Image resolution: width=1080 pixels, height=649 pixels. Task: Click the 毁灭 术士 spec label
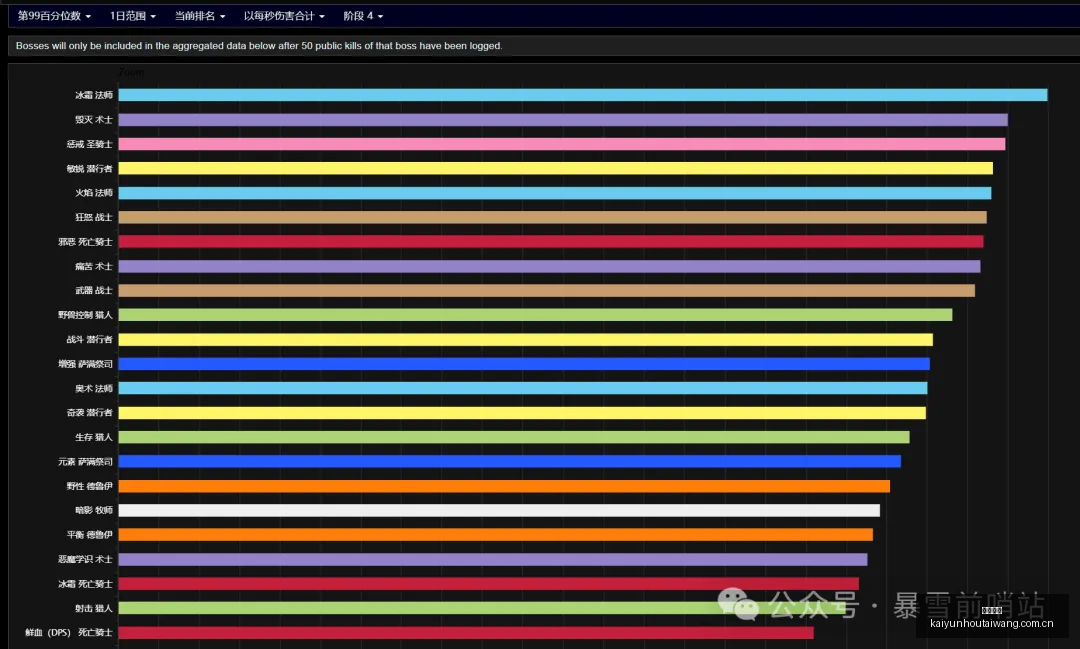point(94,120)
